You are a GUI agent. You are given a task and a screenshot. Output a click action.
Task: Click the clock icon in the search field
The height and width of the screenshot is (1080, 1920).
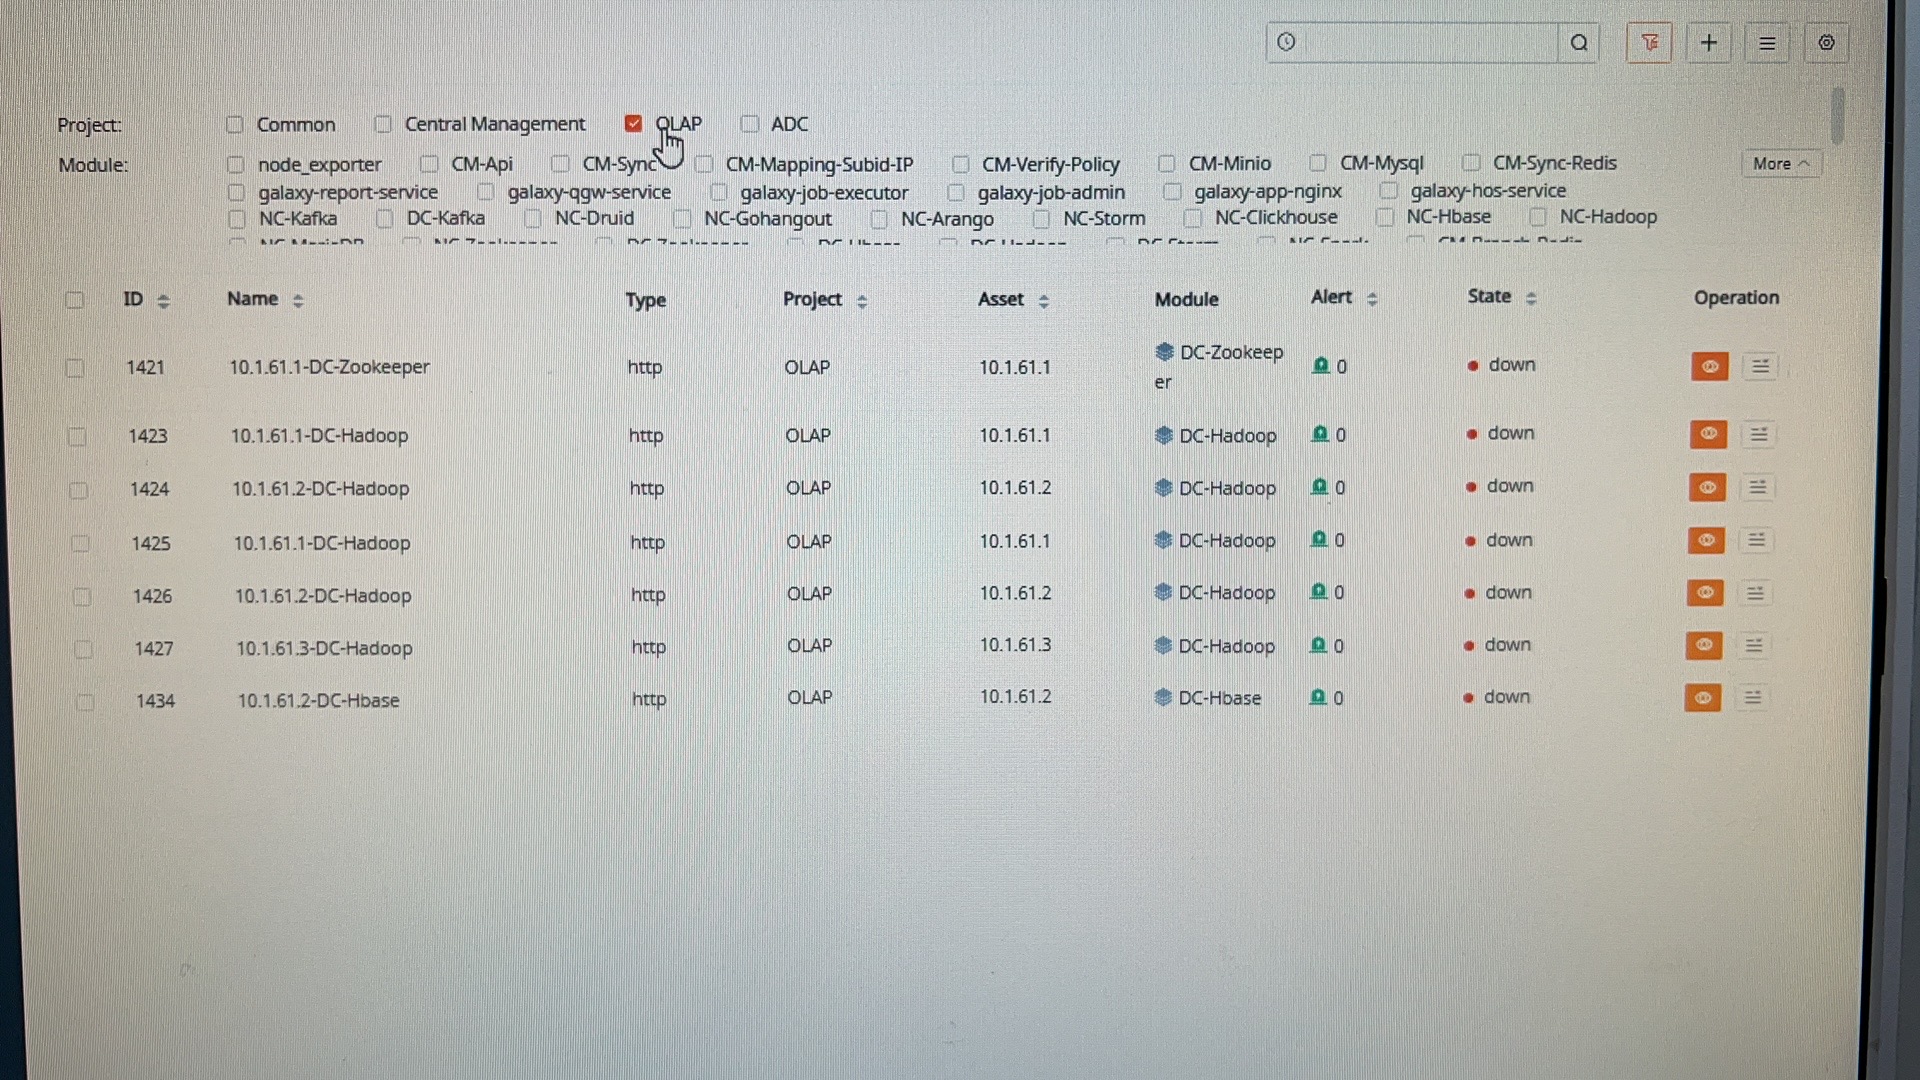pyautogui.click(x=1286, y=42)
